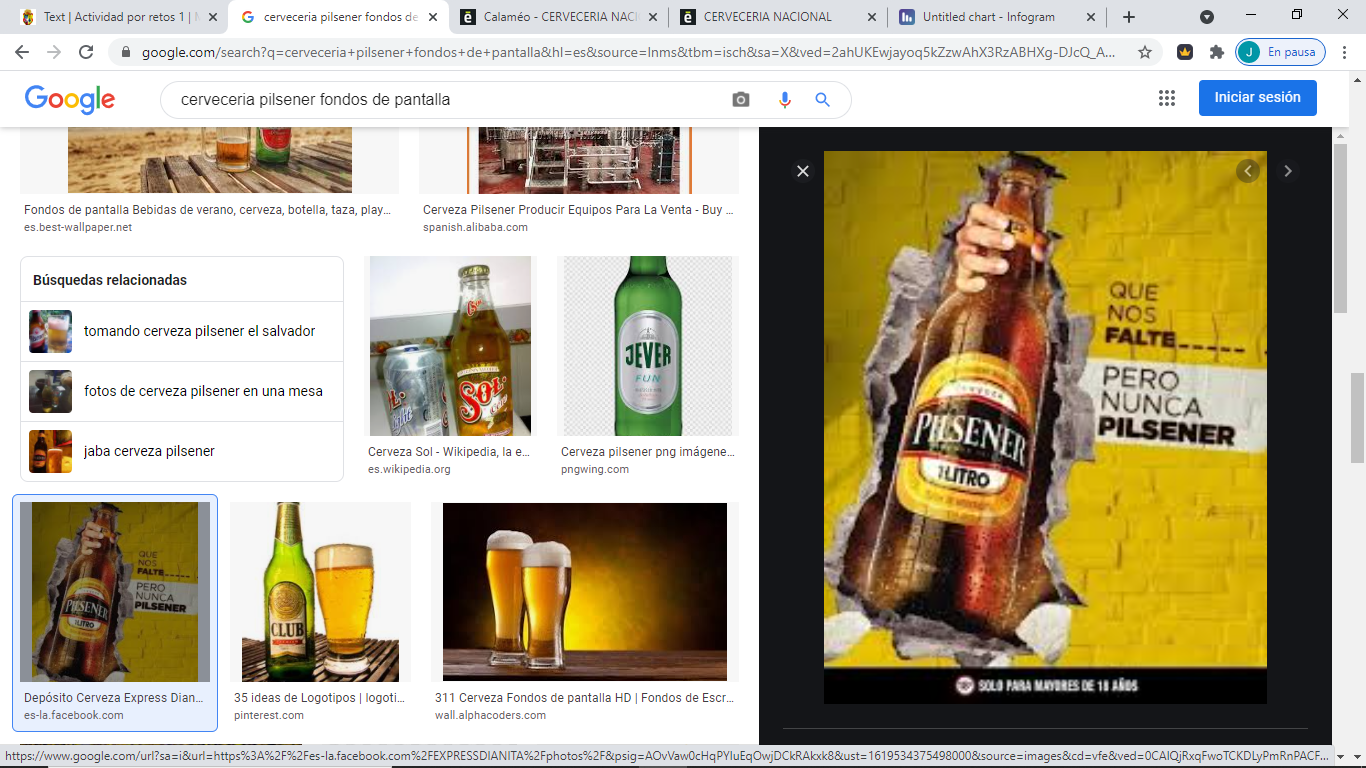The width and height of the screenshot is (1366, 768).
Task: Click the extensions puzzle icon
Action: coord(1219,51)
